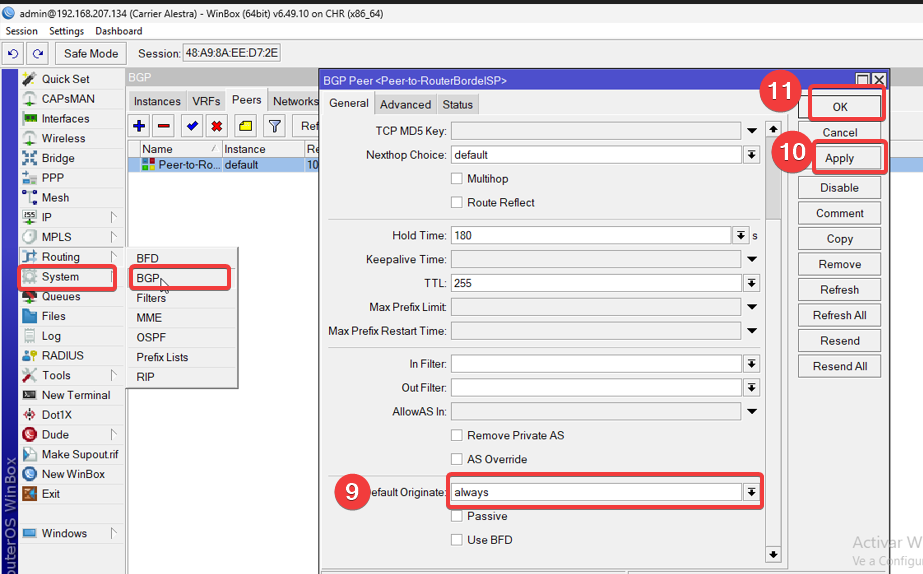923x574 pixels.
Task: Click the Redo arrow in toolbar
Action: (x=37, y=53)
